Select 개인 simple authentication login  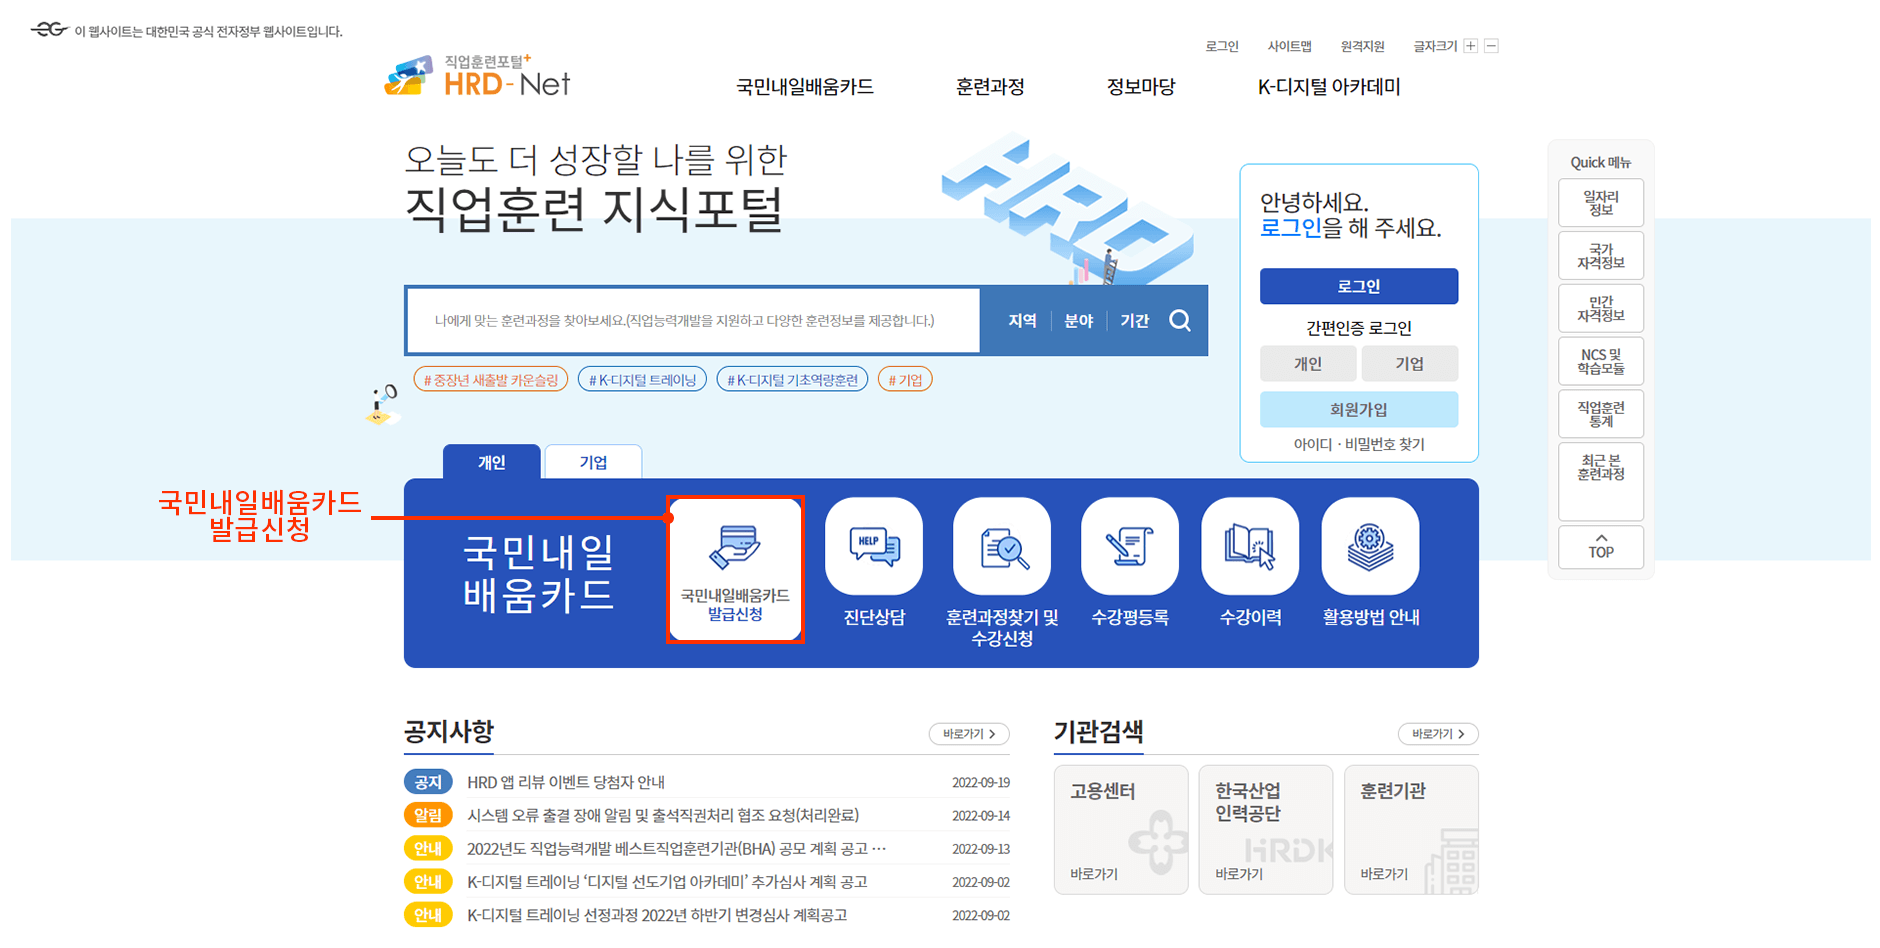pyautogui.click(x=1308, y=363)
